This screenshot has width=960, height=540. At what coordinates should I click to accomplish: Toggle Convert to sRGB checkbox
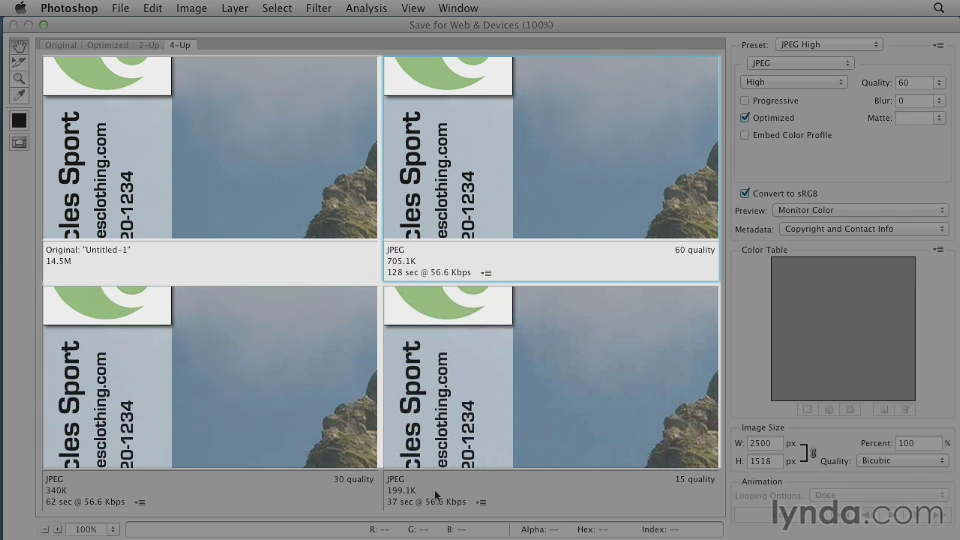click(745, 193)
